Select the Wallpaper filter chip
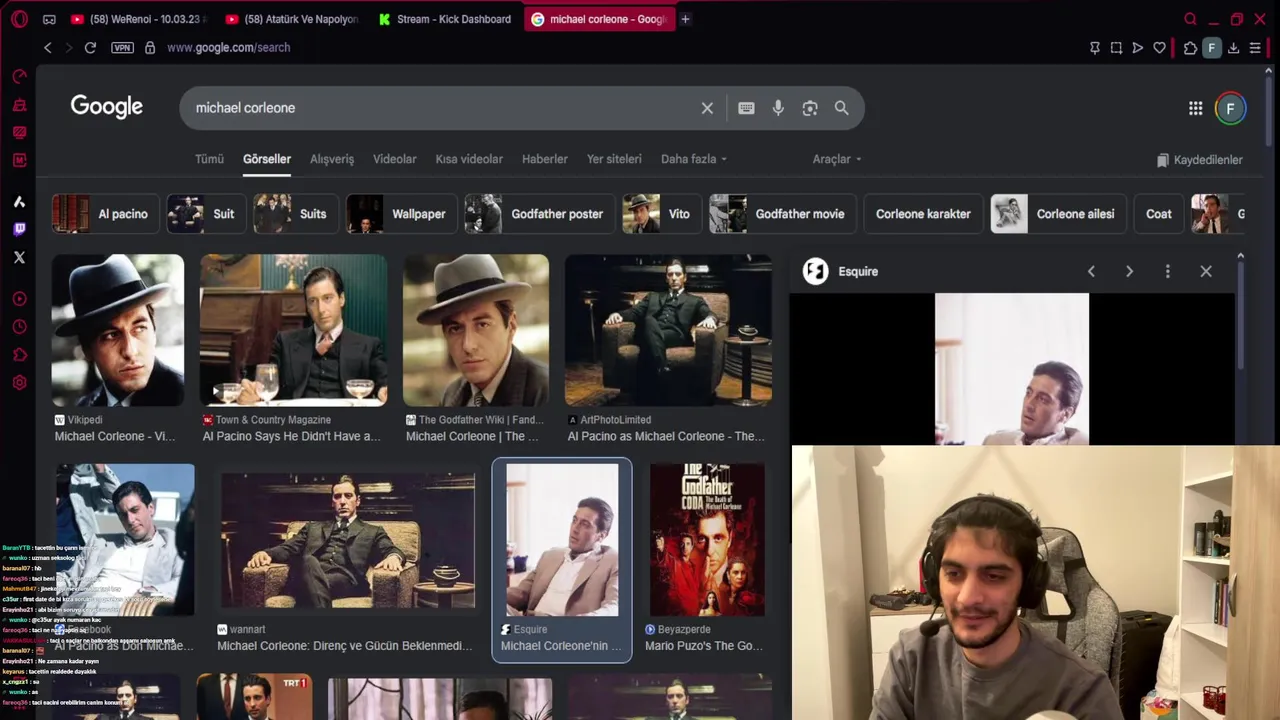1280x720 pixels. (x=401, y=214)
